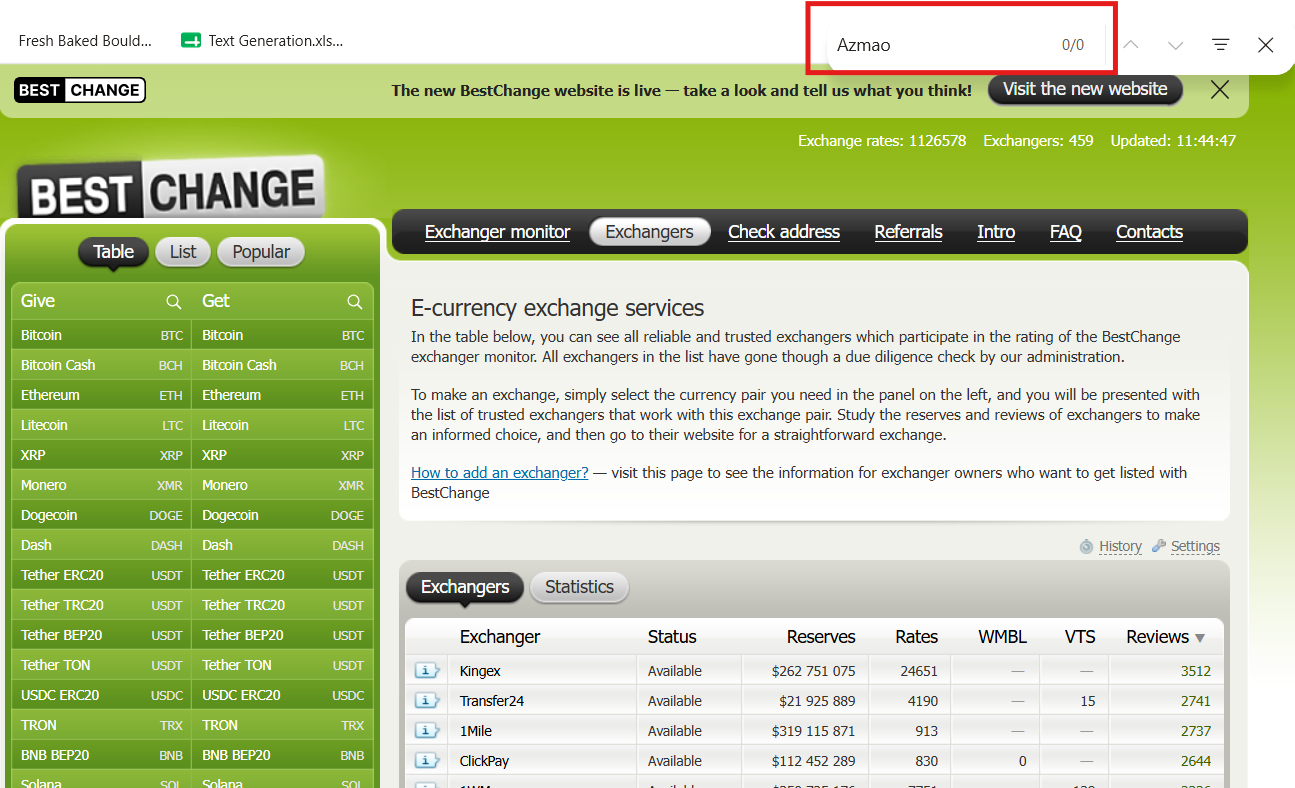Select Tether TON in the Get column

tap(283, 665)
